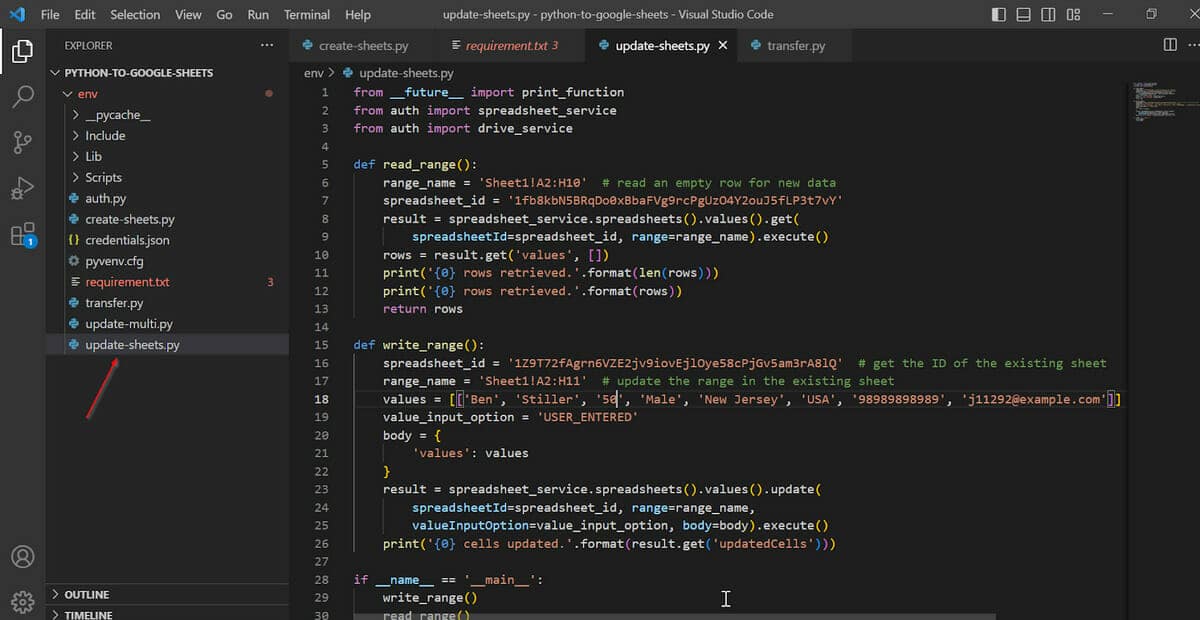Open the Terminal menu
Image resolution: width=1200 pixels, height=620 pixels.
click(x=306, y=14)
